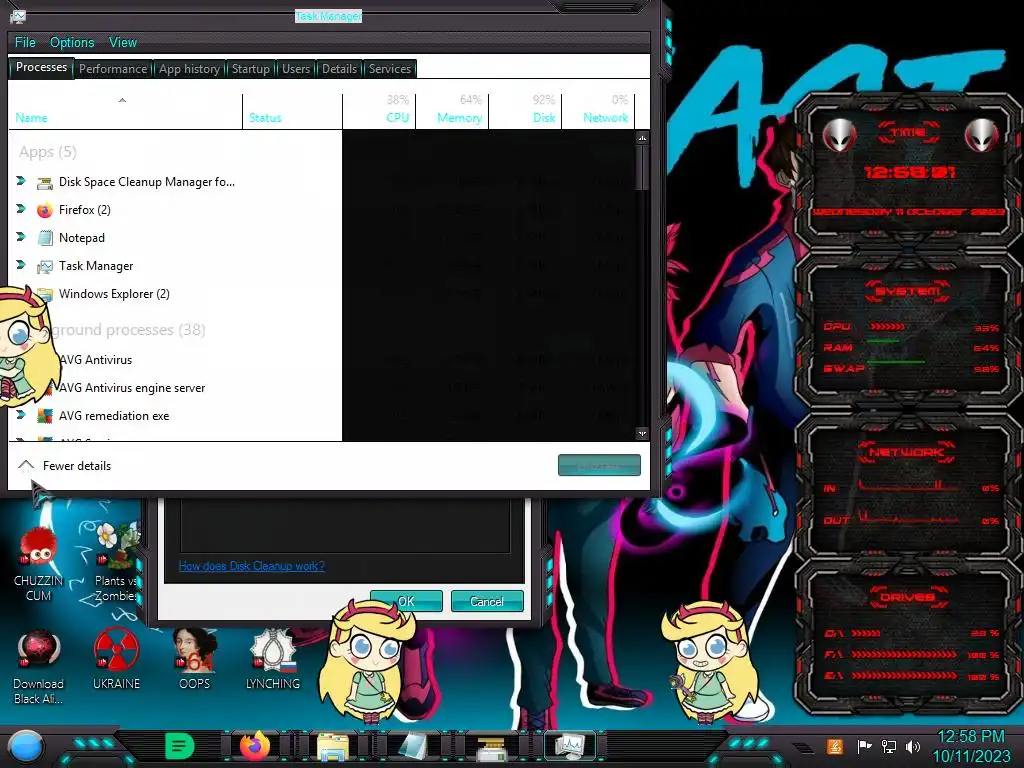Switch to Firefox from the taskbar

point(255,746)
